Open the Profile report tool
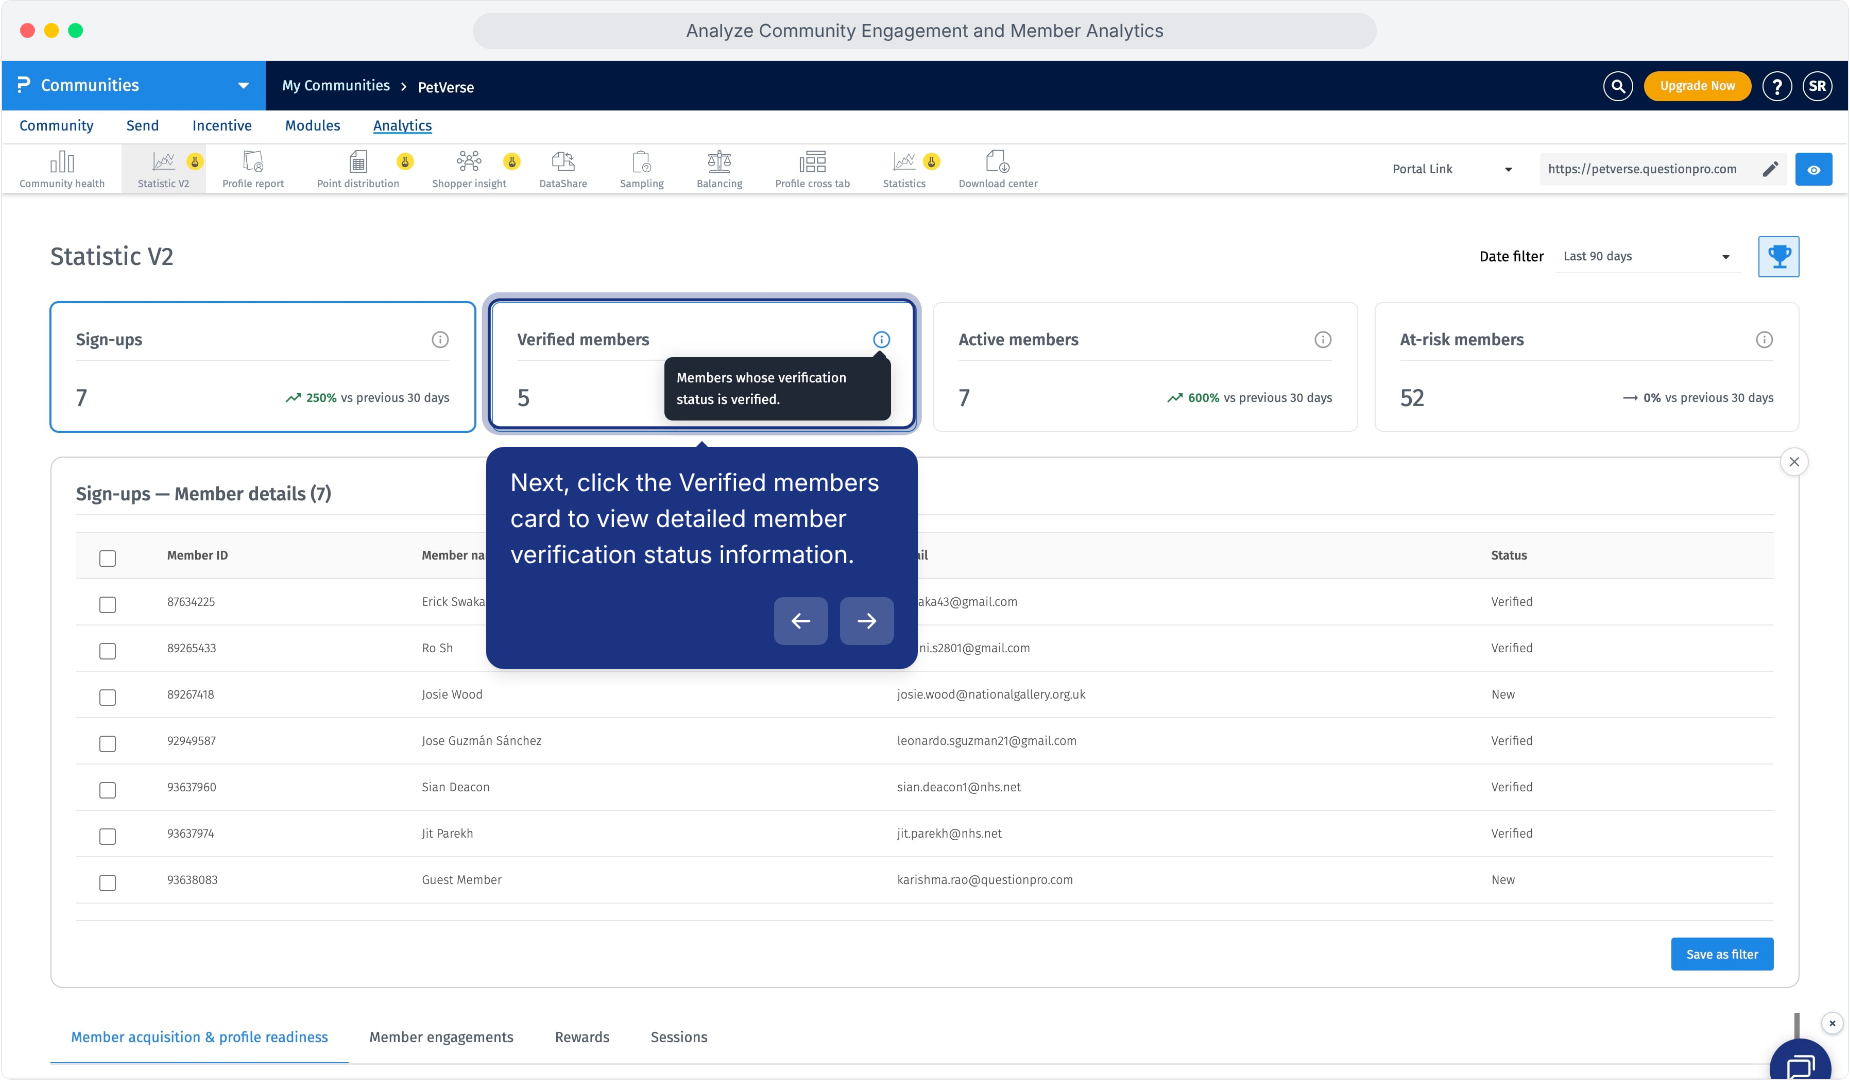Screen dimensions: 1850x1080 (x=253, y=168)
